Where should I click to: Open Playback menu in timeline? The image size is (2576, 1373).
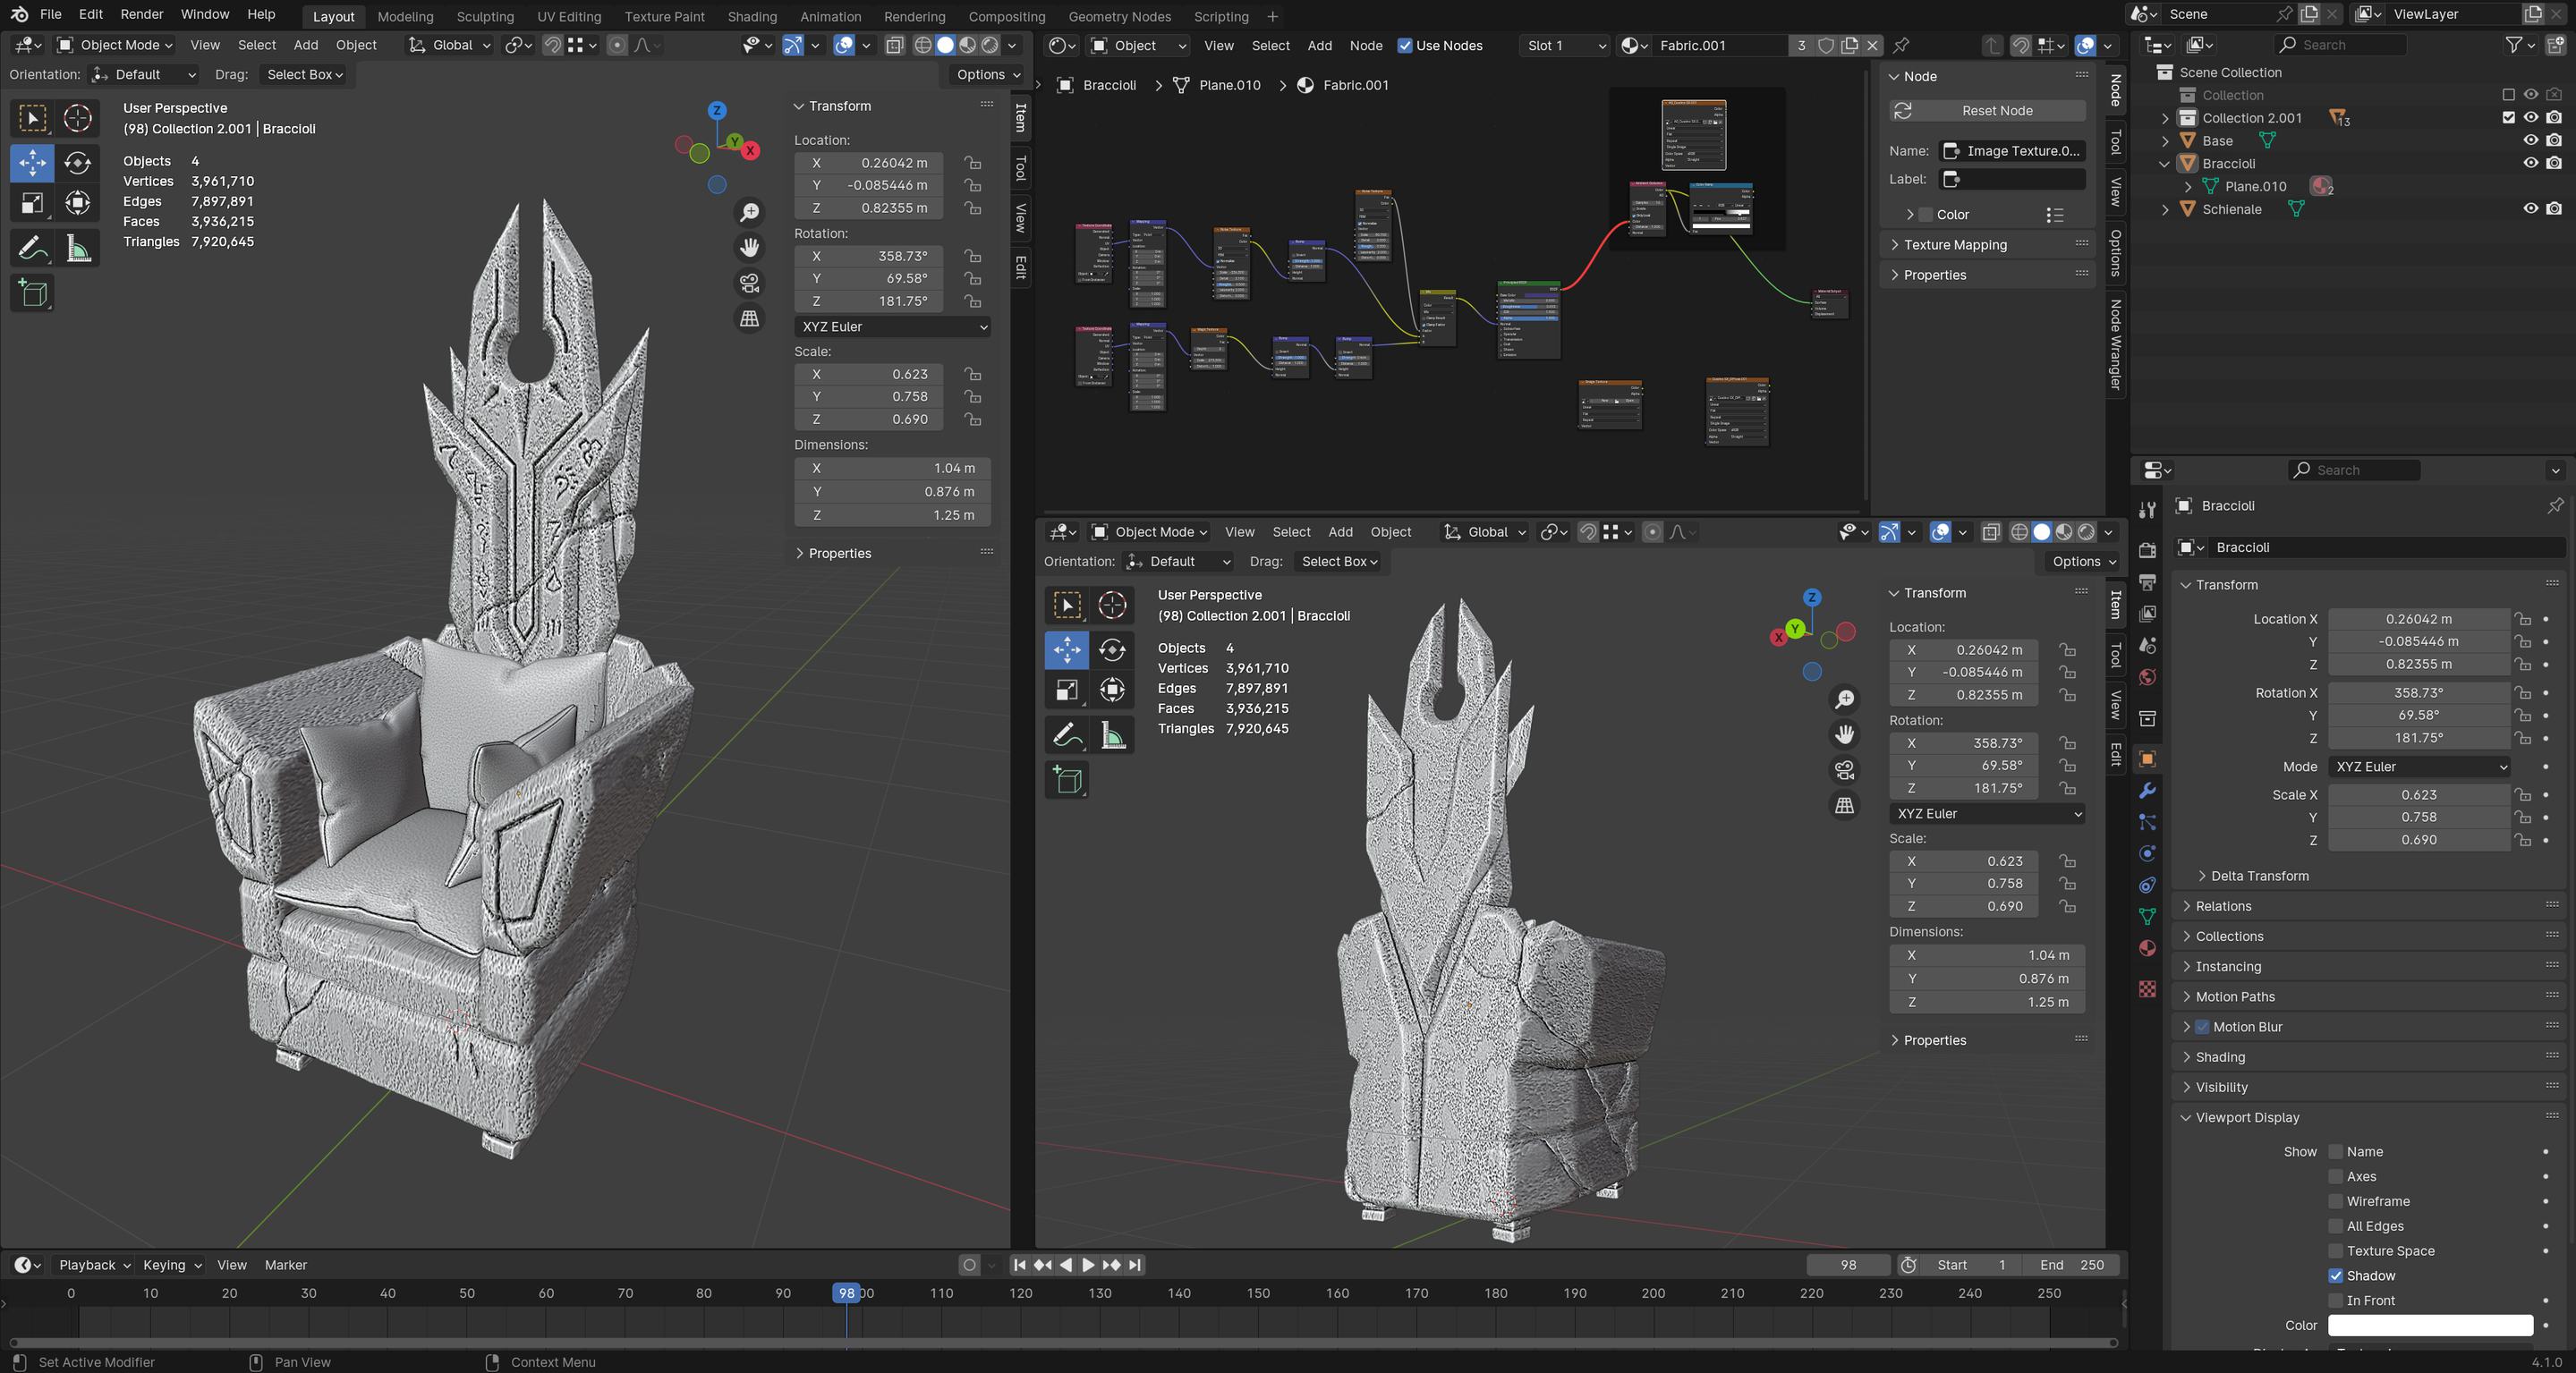[x=94, y=1265]
